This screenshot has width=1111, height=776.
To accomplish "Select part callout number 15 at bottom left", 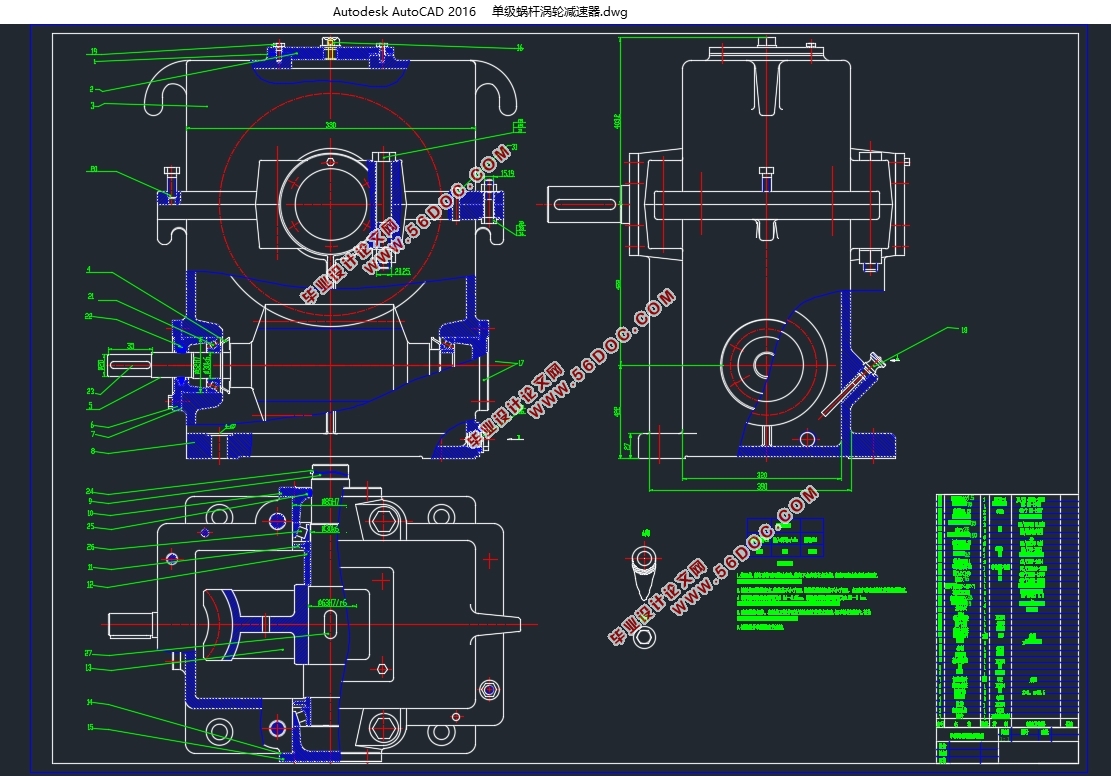I will [89, 727].
